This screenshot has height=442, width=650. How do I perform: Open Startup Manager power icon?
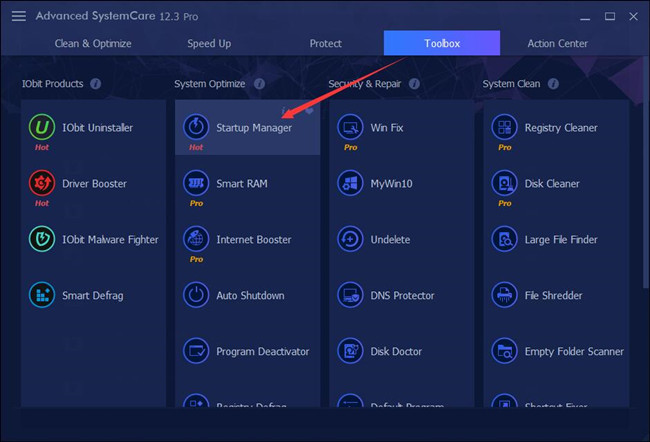[196, 127]
